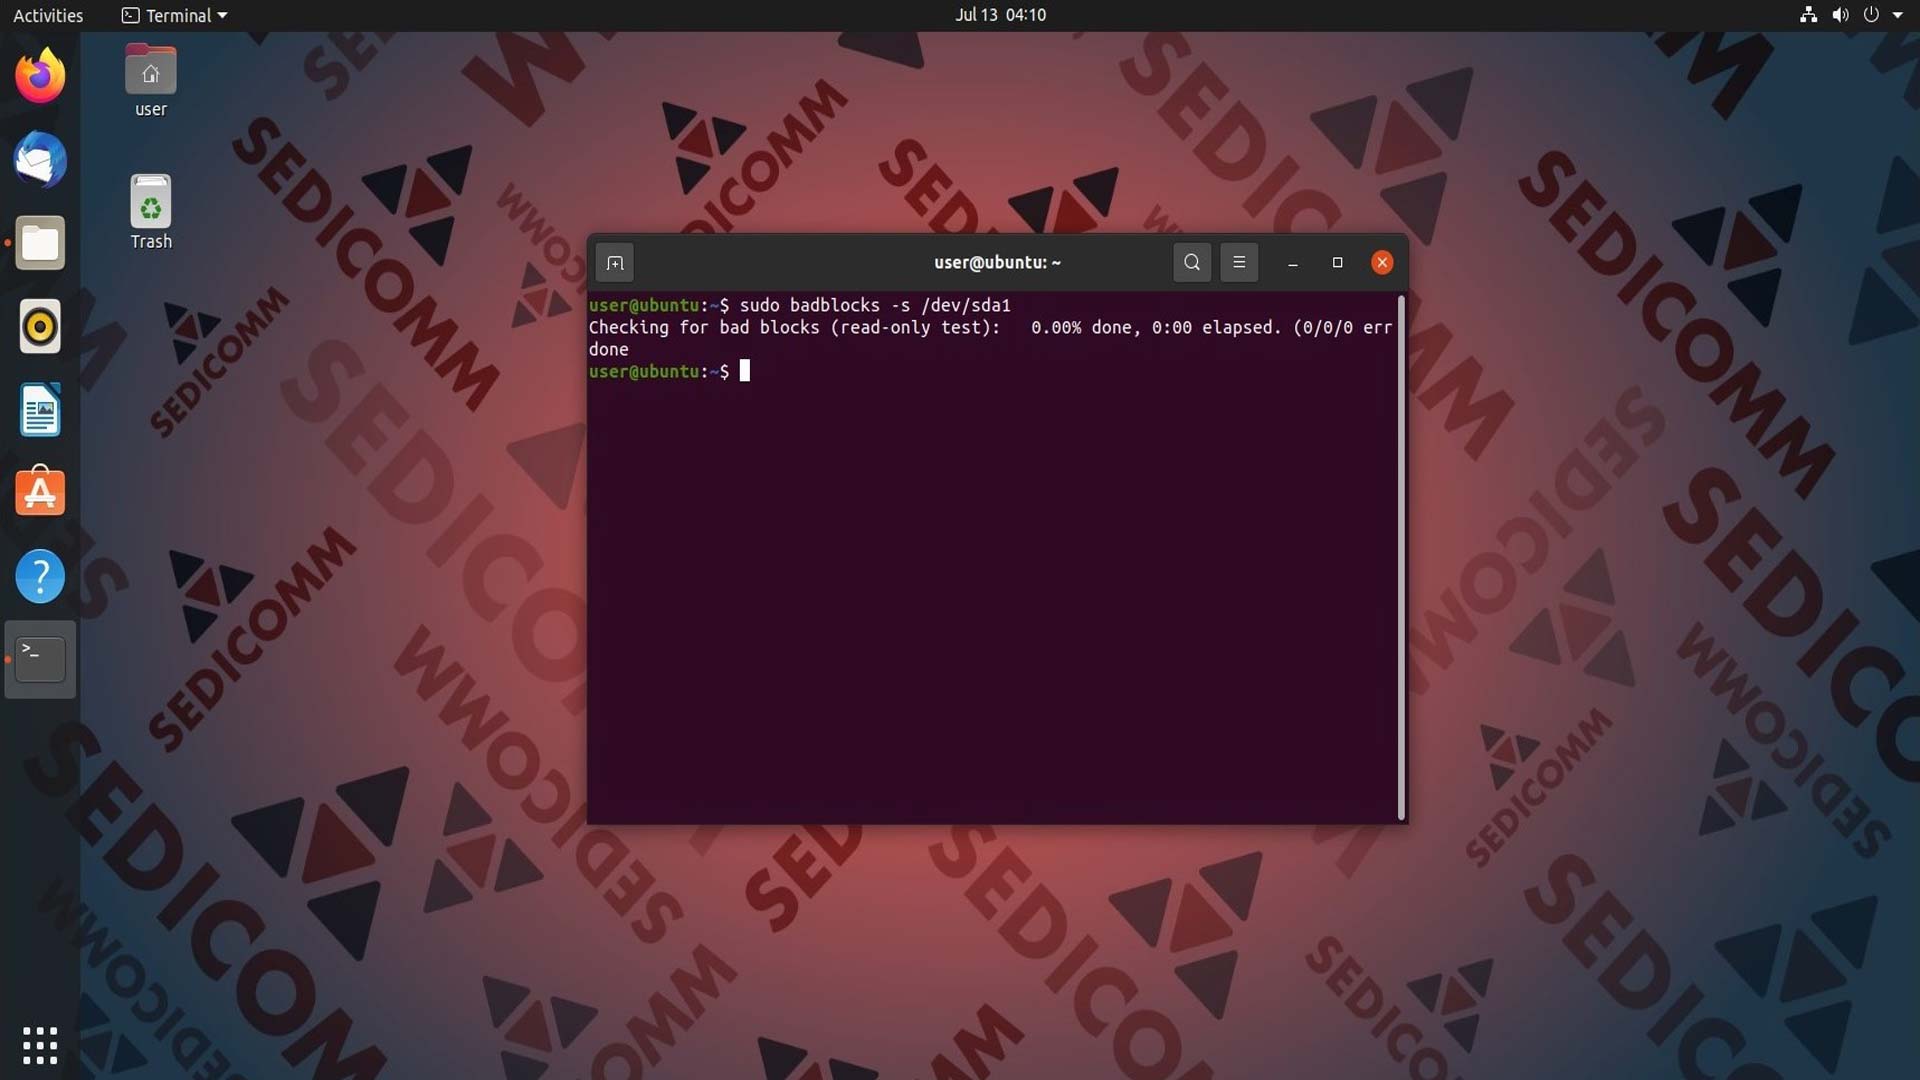1920x1080 pixels.
Task: Launch Rhythmbox music player
Action: tap(40, 326)
